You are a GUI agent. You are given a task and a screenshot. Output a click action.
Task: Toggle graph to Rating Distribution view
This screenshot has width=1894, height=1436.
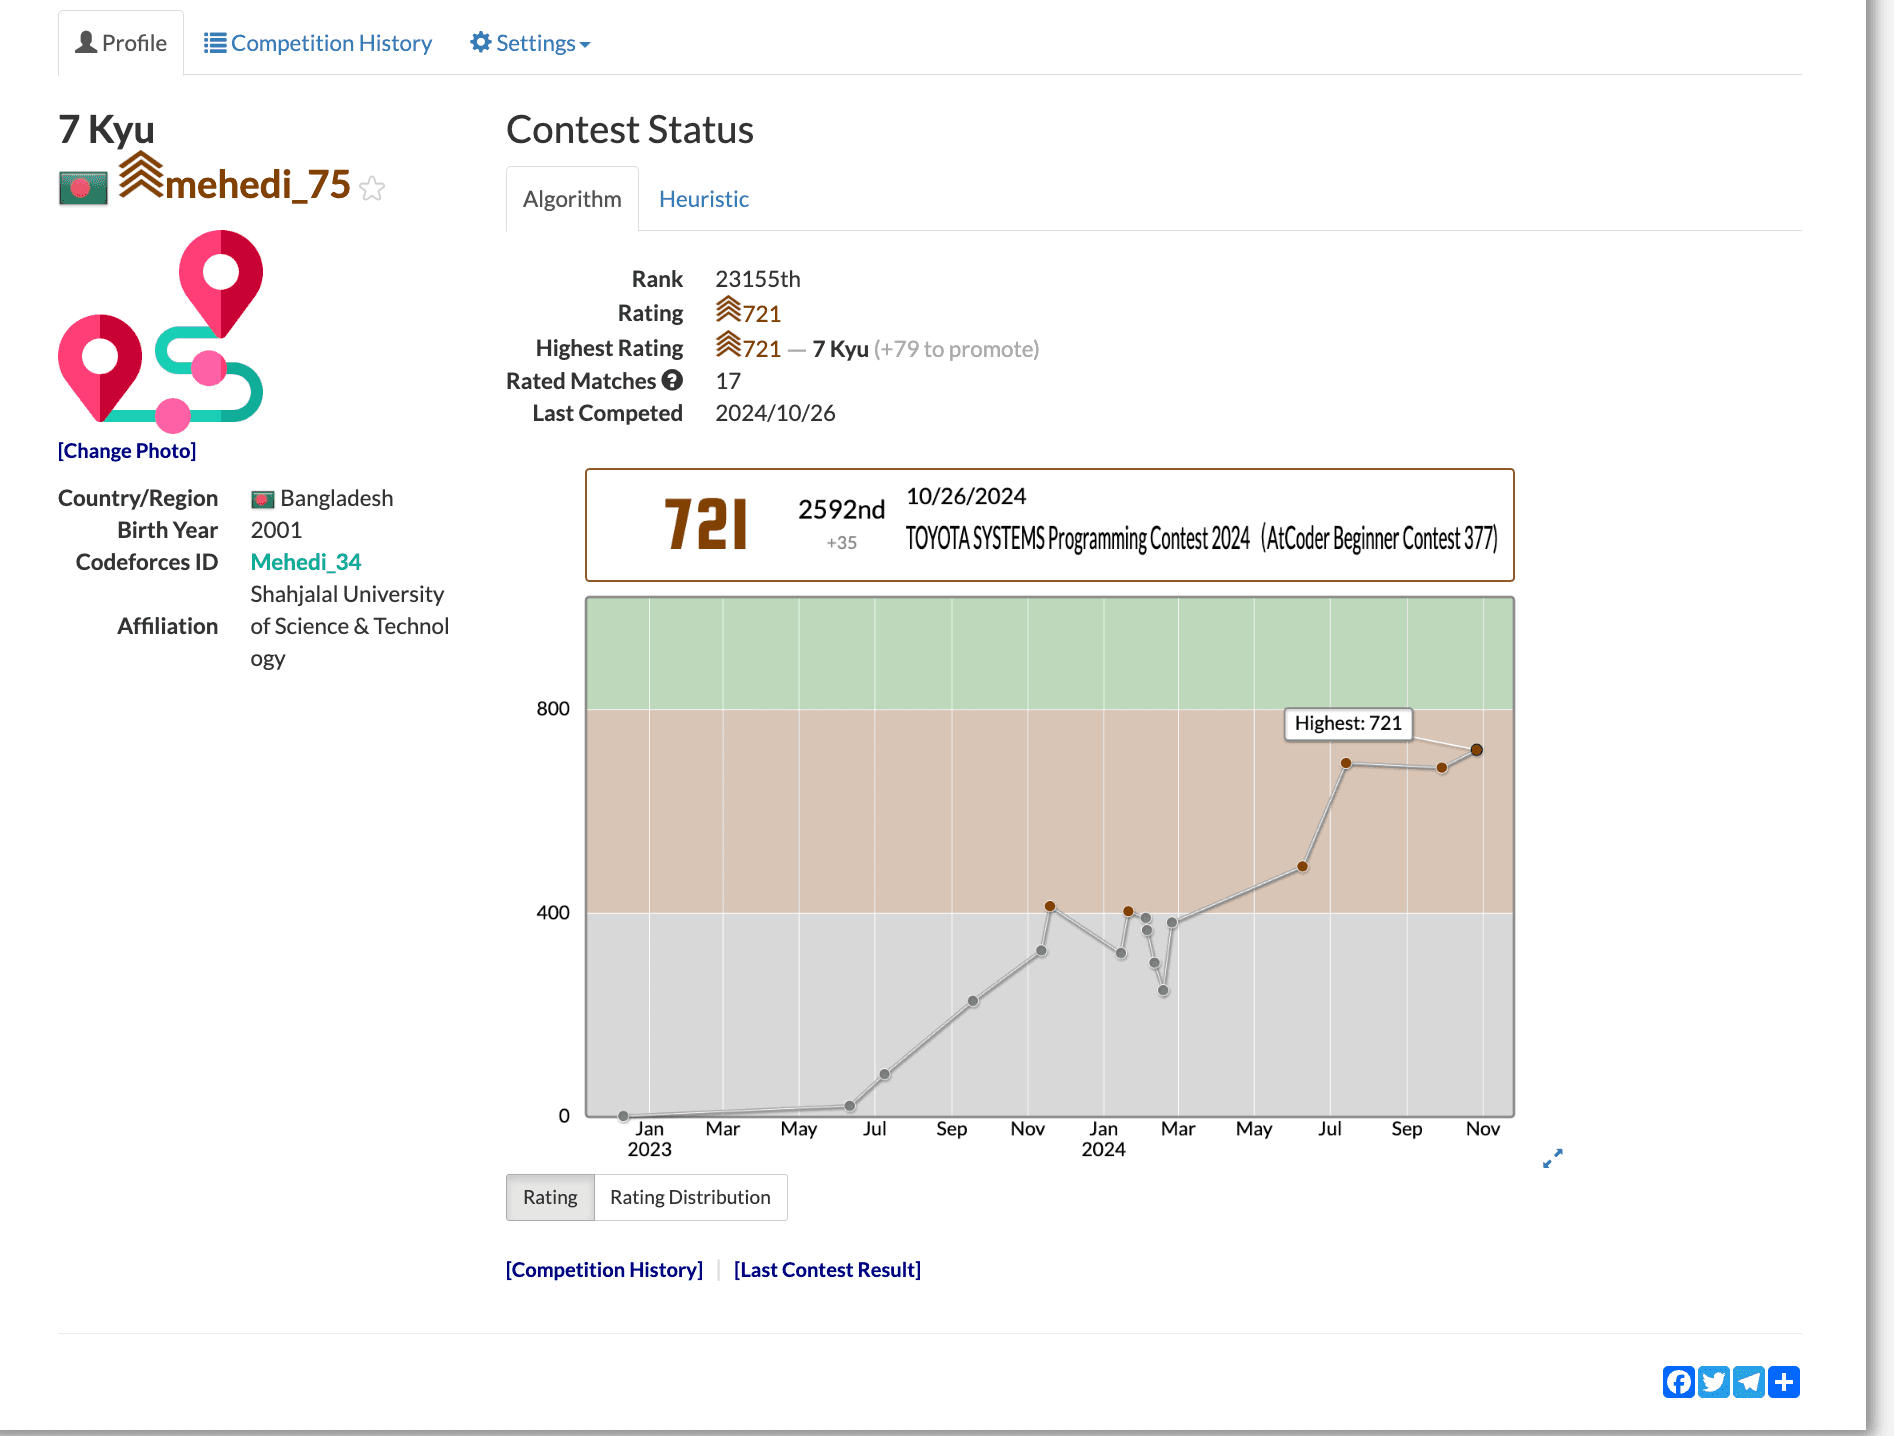690,1197
